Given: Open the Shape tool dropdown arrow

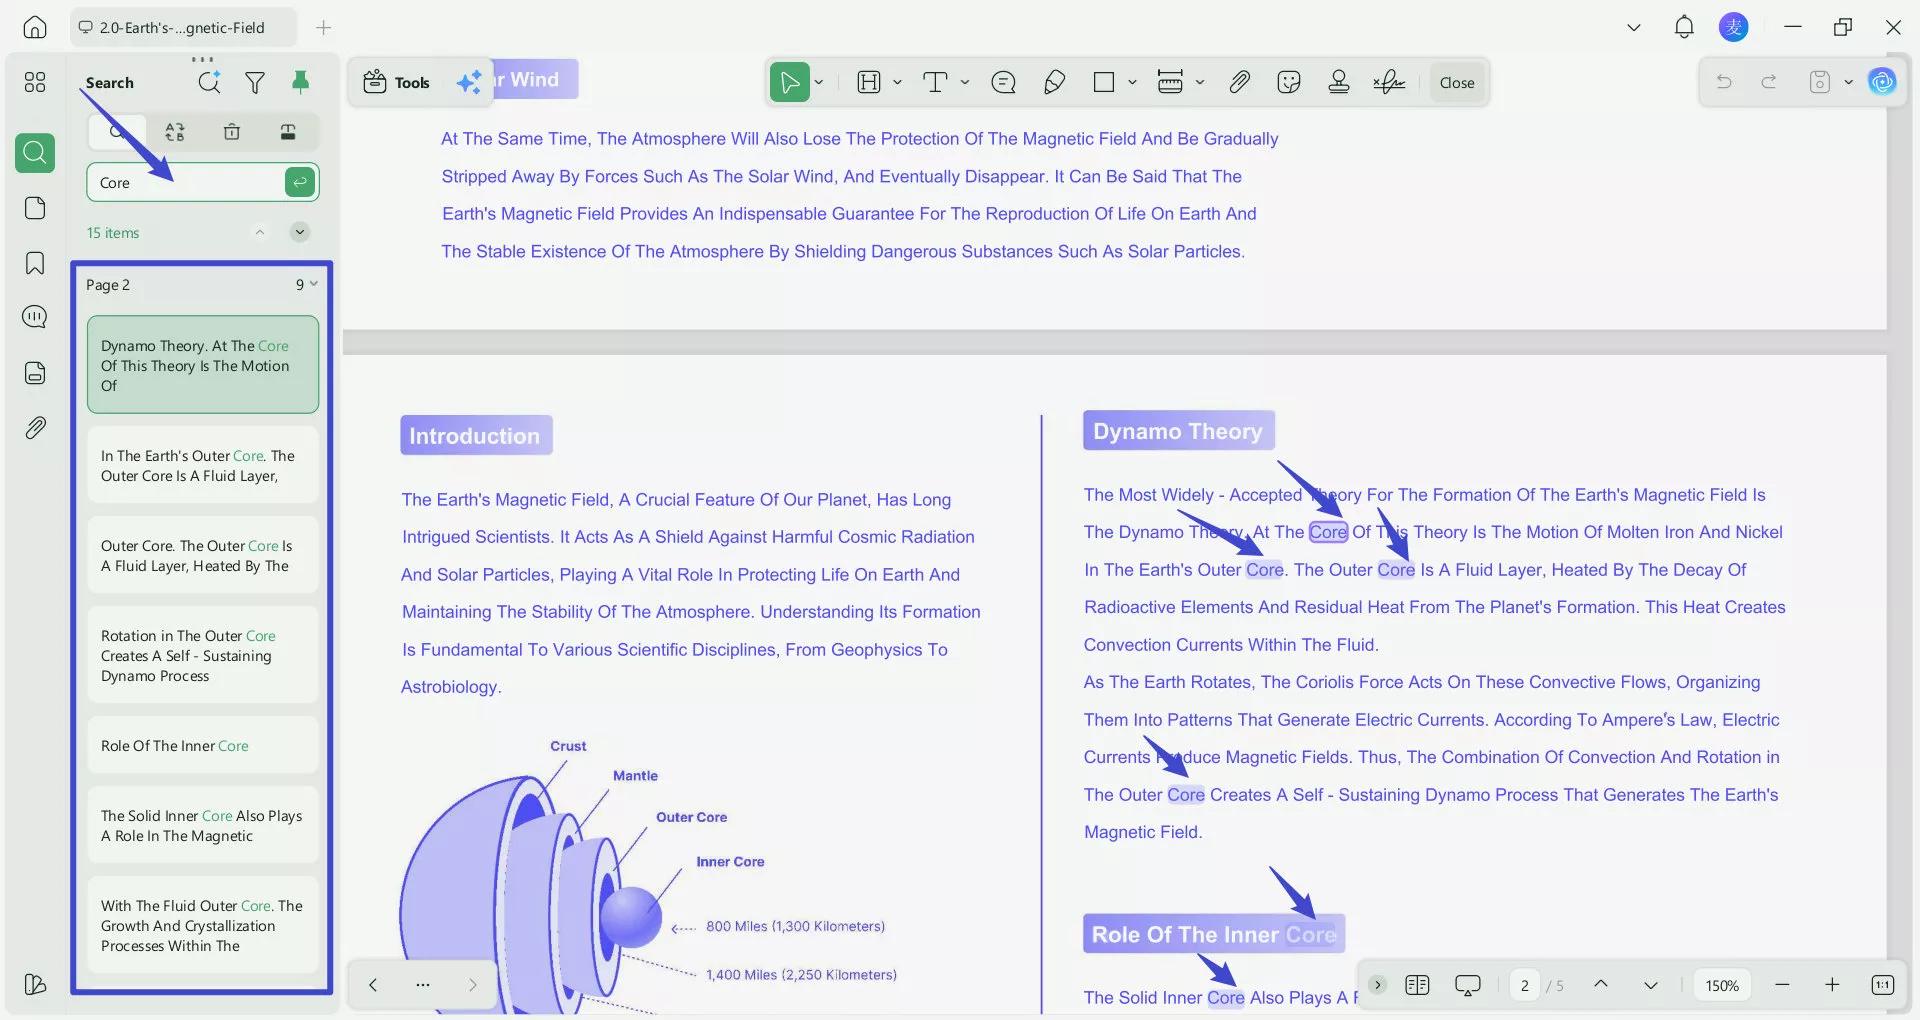Looking at the screenshot, I should click(x=1131, y=83).
